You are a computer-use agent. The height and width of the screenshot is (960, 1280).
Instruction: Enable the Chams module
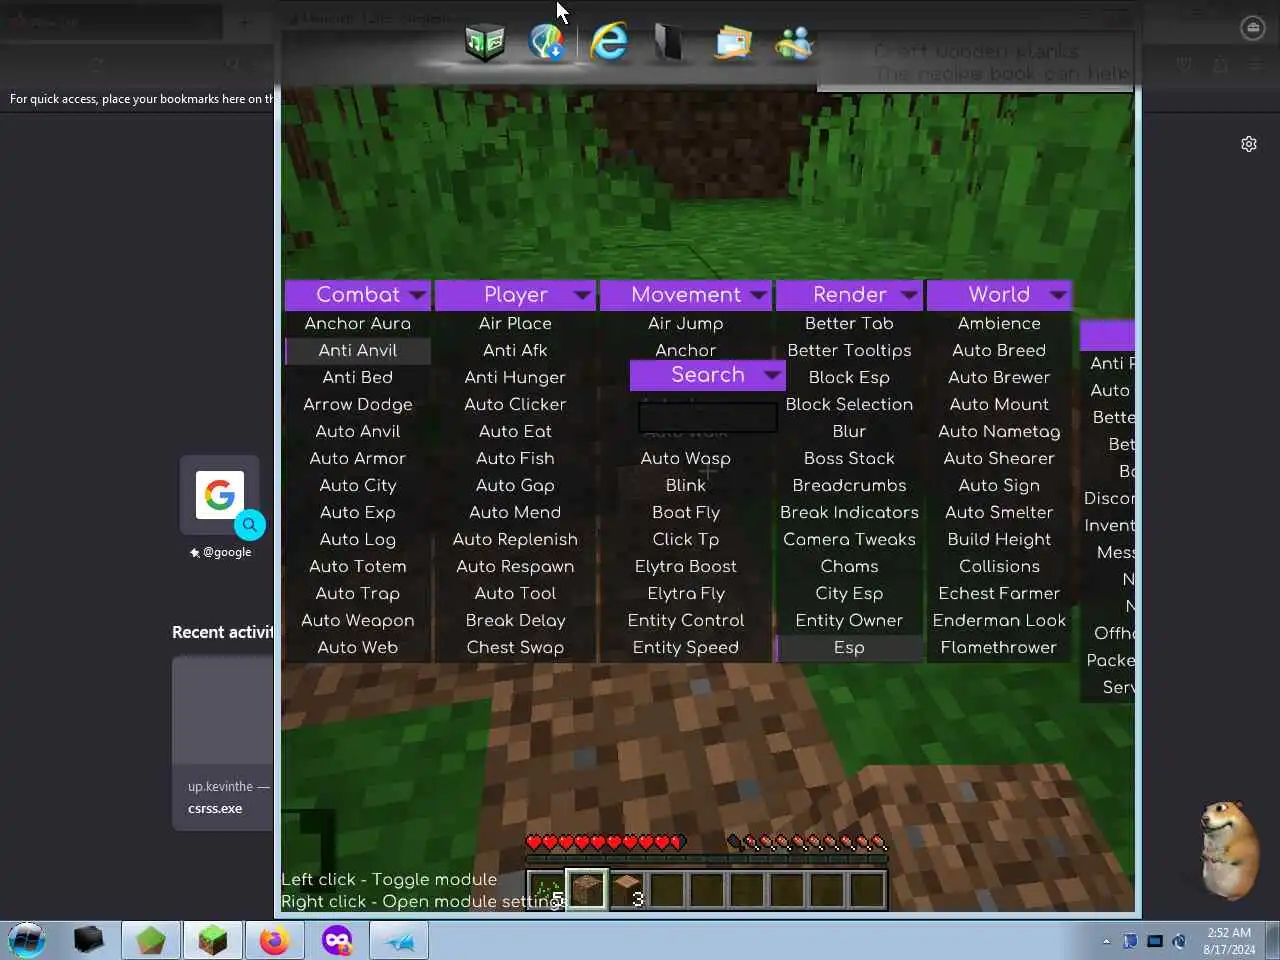pos(849,566)
